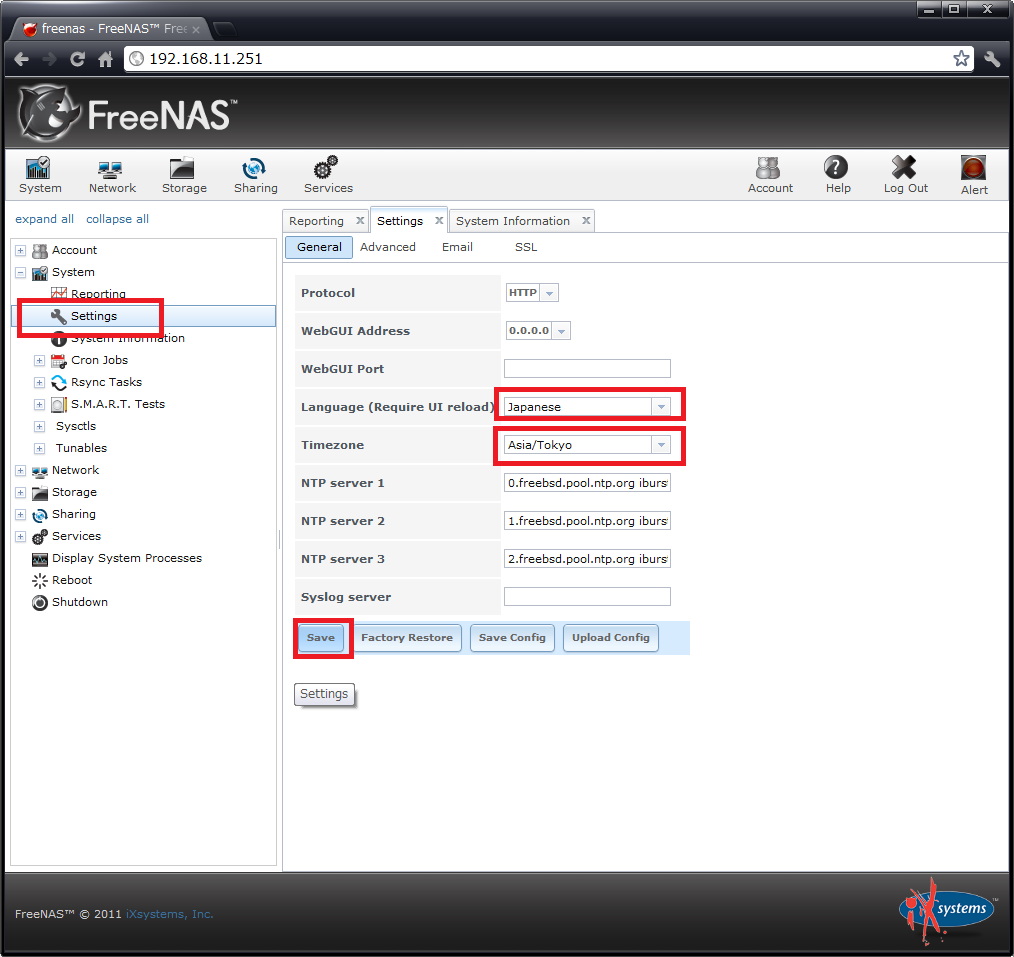Click the Save button
This screenshot has width=1014, height=957.
pyautogui.click(x=321, y=638)
